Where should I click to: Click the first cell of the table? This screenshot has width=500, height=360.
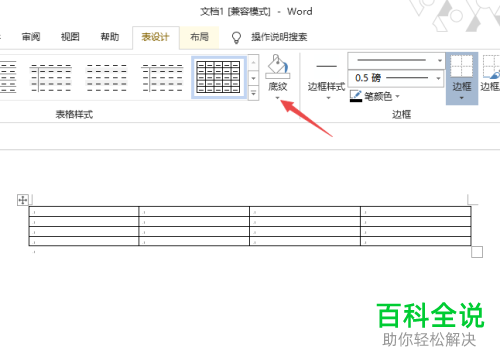point(84,211)
